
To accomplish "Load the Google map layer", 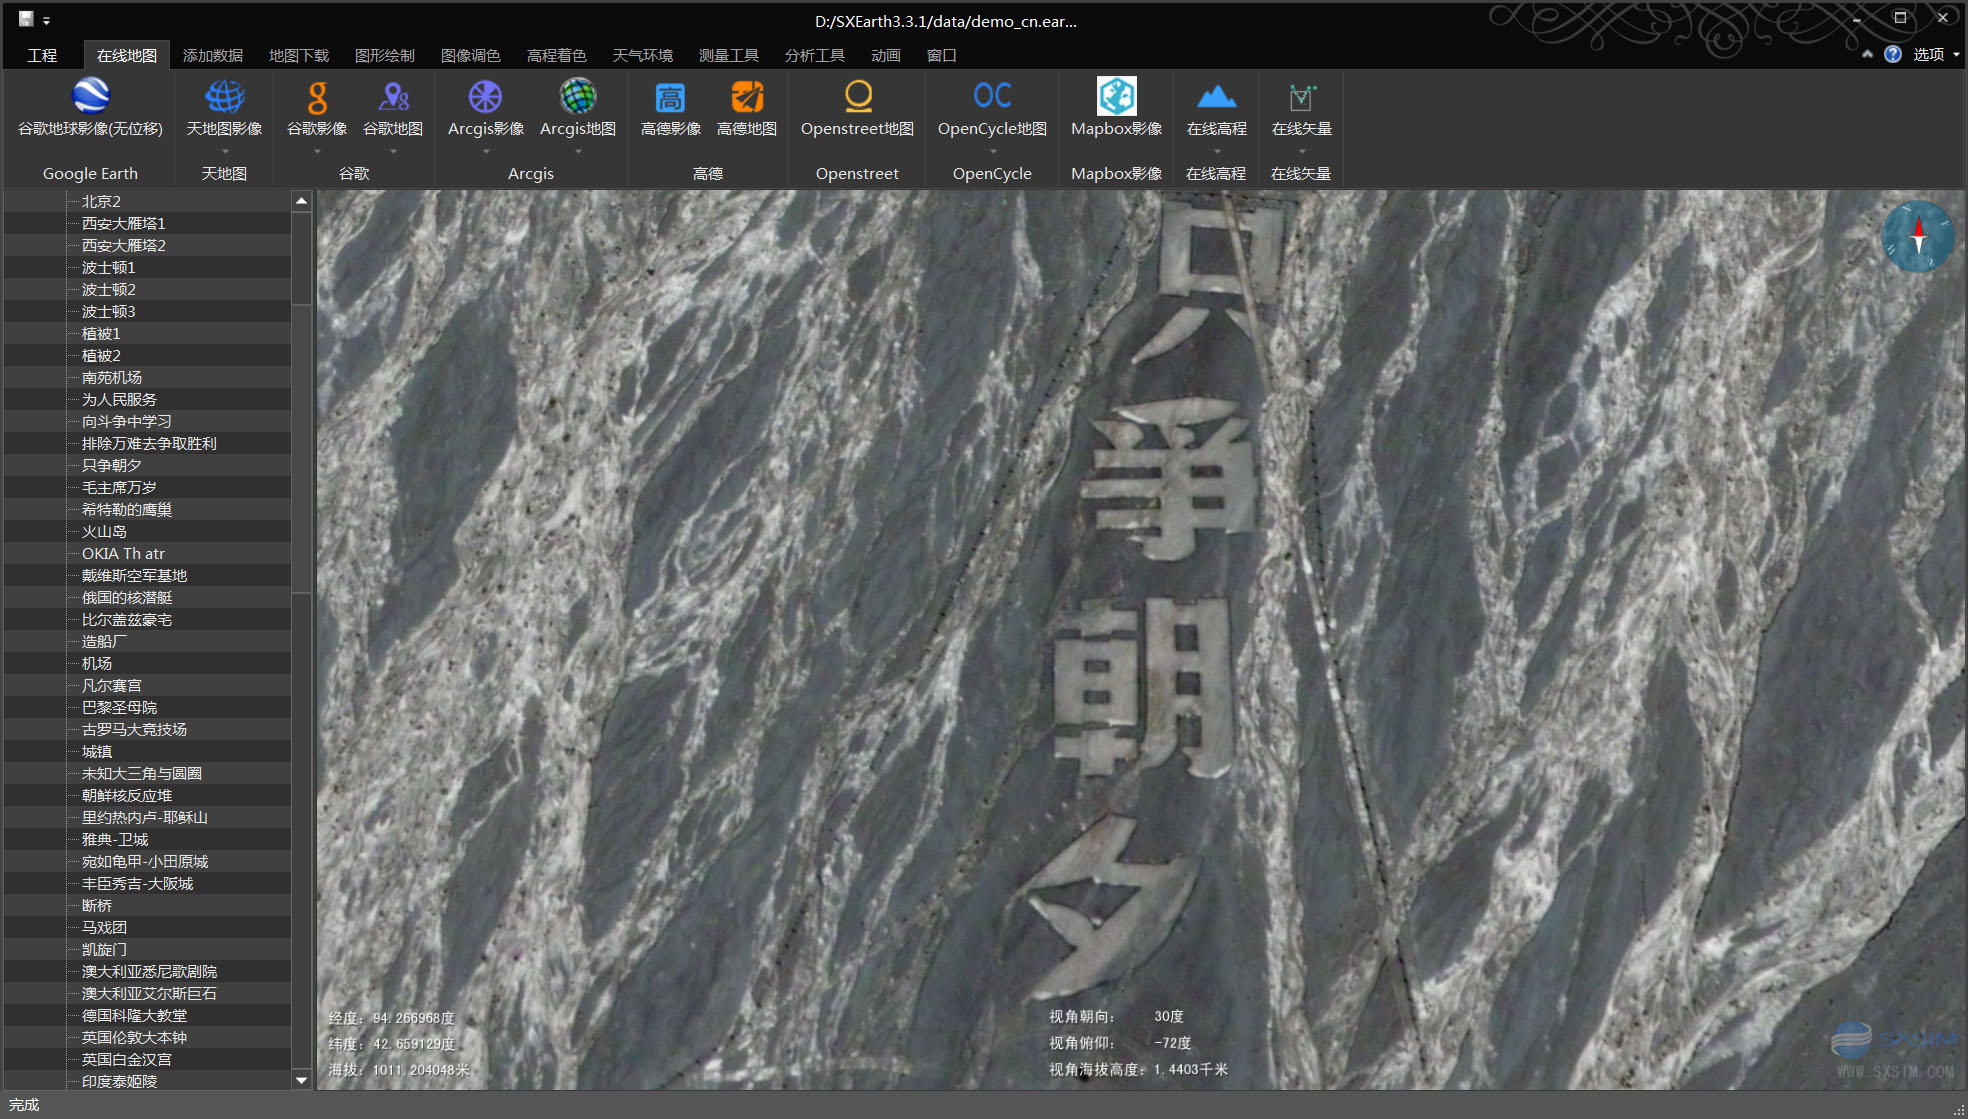I will pos(393,108).
